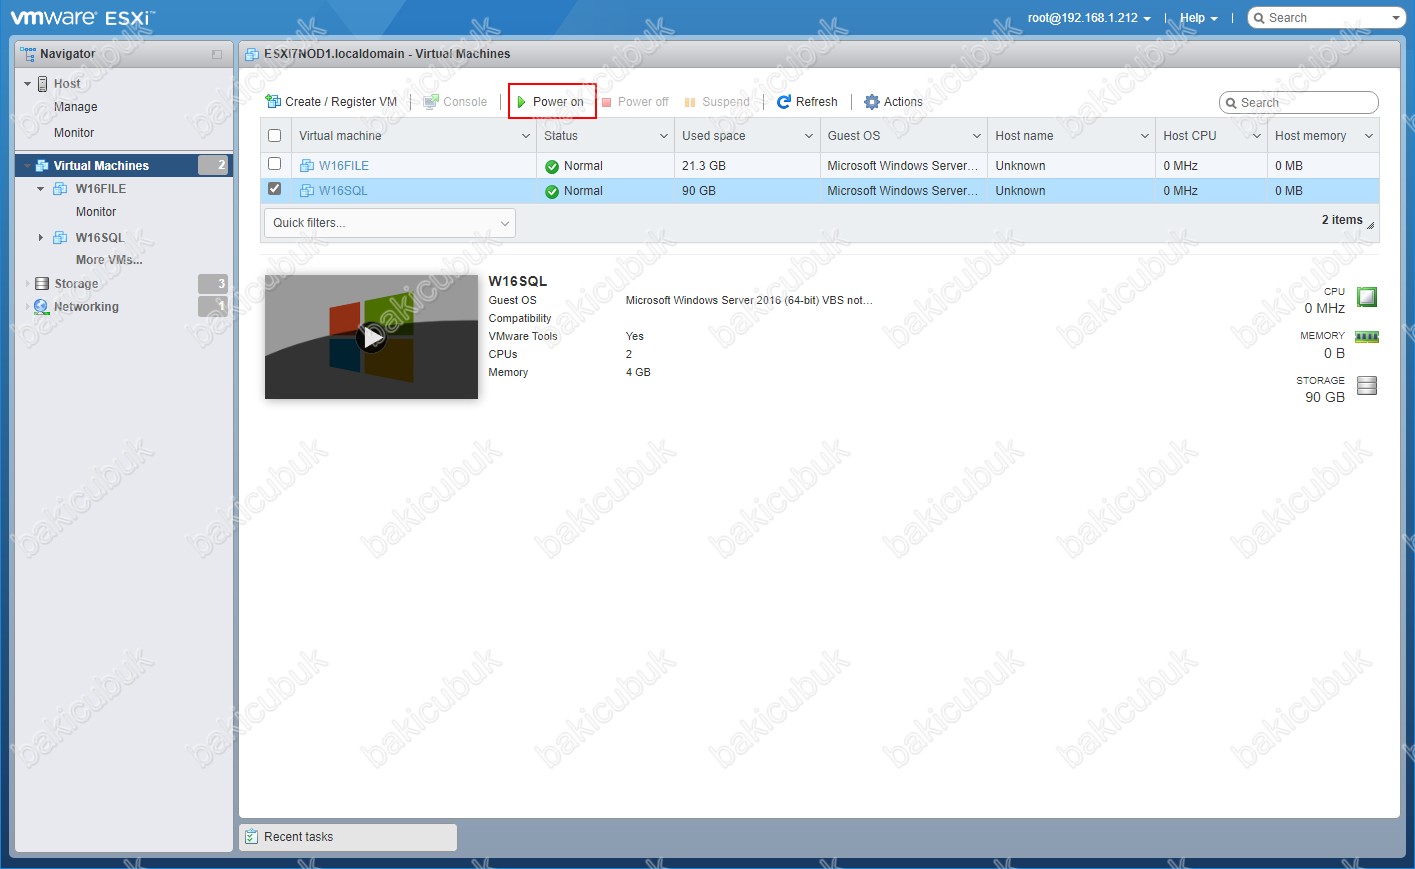1415x869 pixels.
Task: Click the CPU chip icon
Action: pos(1367,297)
